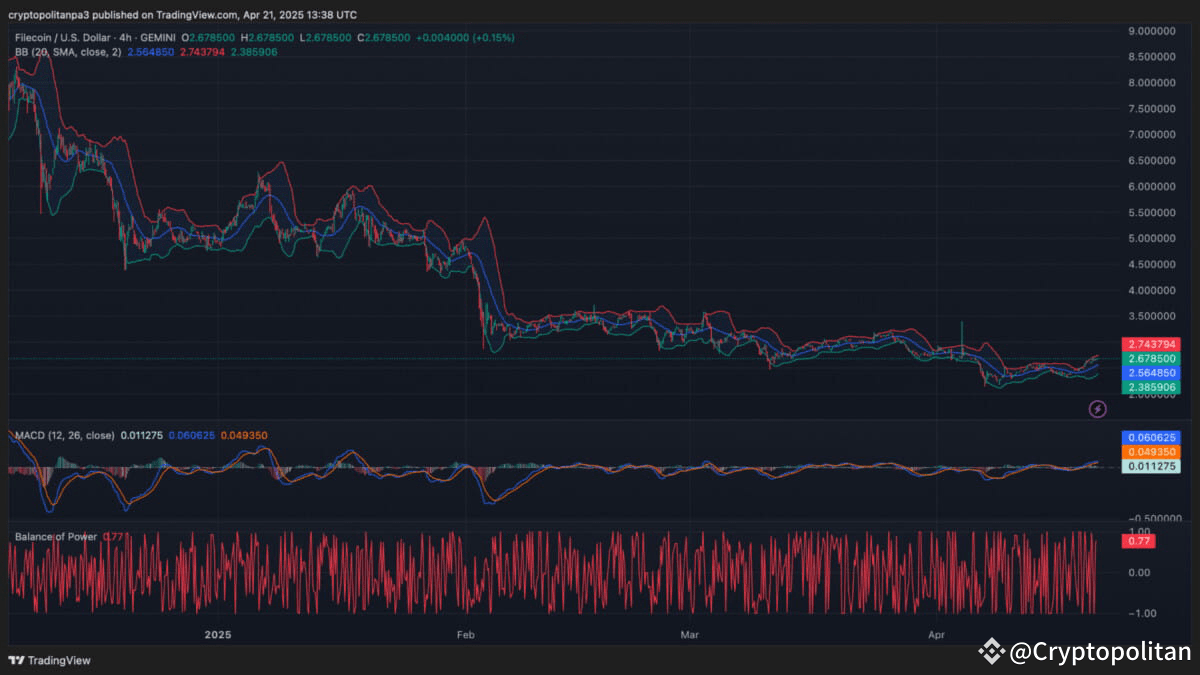Click the lightning bolt icon near the price axis
Viewport: 1200px width, 675px height.
1097,408
